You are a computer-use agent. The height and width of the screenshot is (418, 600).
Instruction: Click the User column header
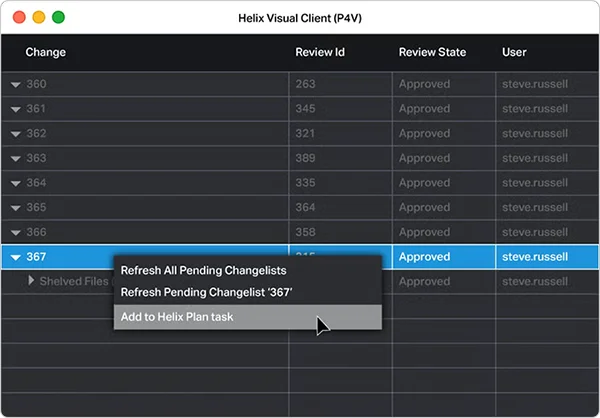[x=514, y=52]
